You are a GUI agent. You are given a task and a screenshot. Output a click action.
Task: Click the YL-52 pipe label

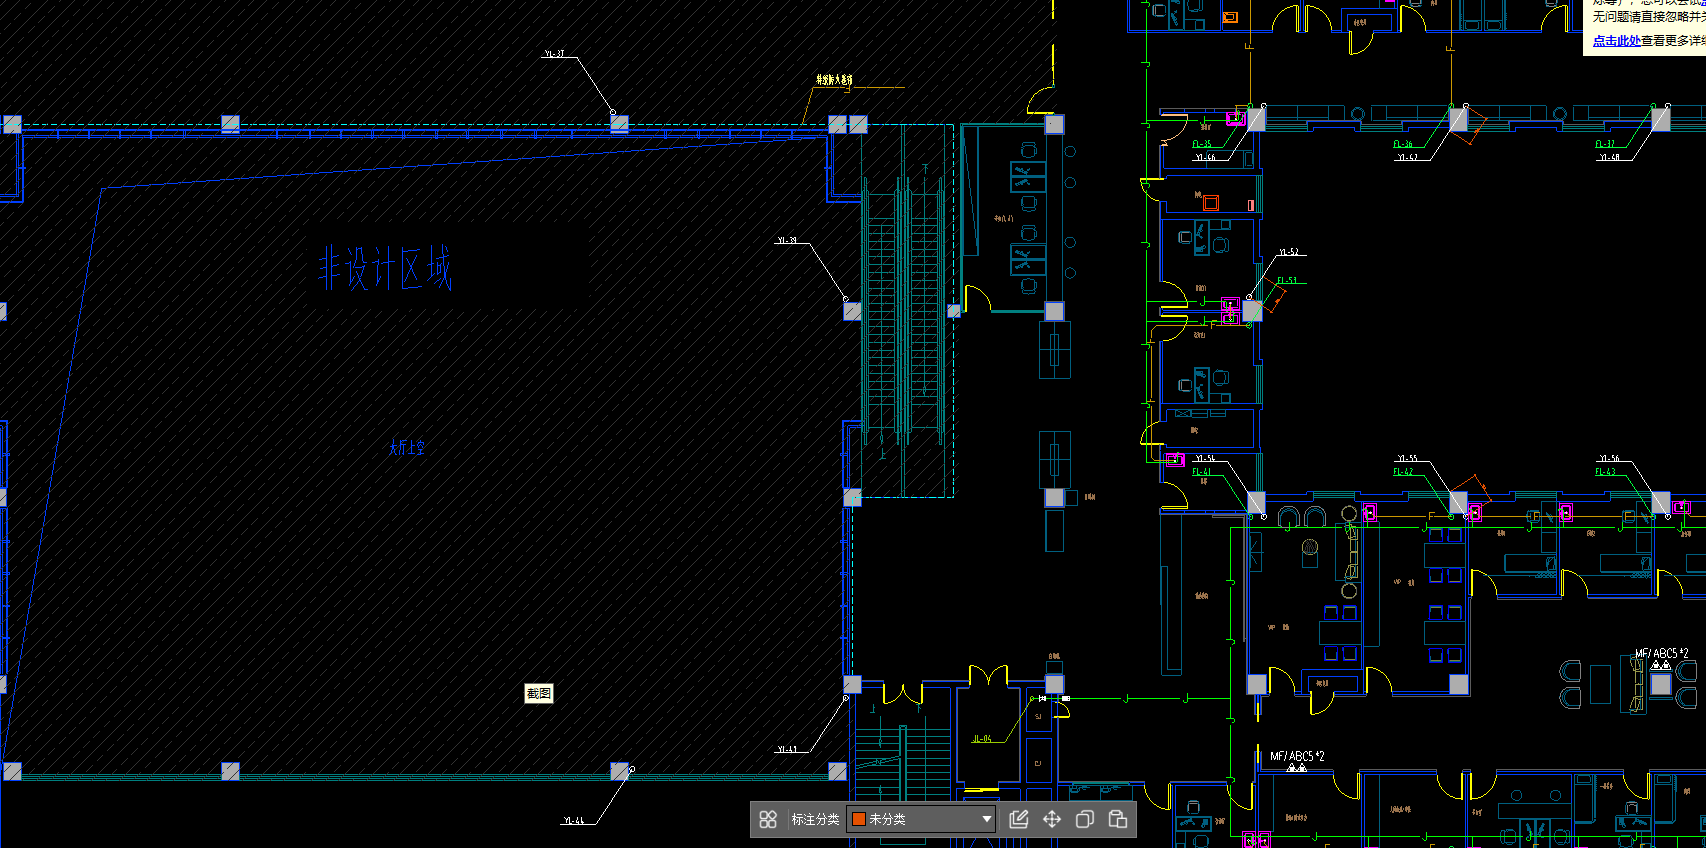pyautogui.click(x=1289, y=252)
